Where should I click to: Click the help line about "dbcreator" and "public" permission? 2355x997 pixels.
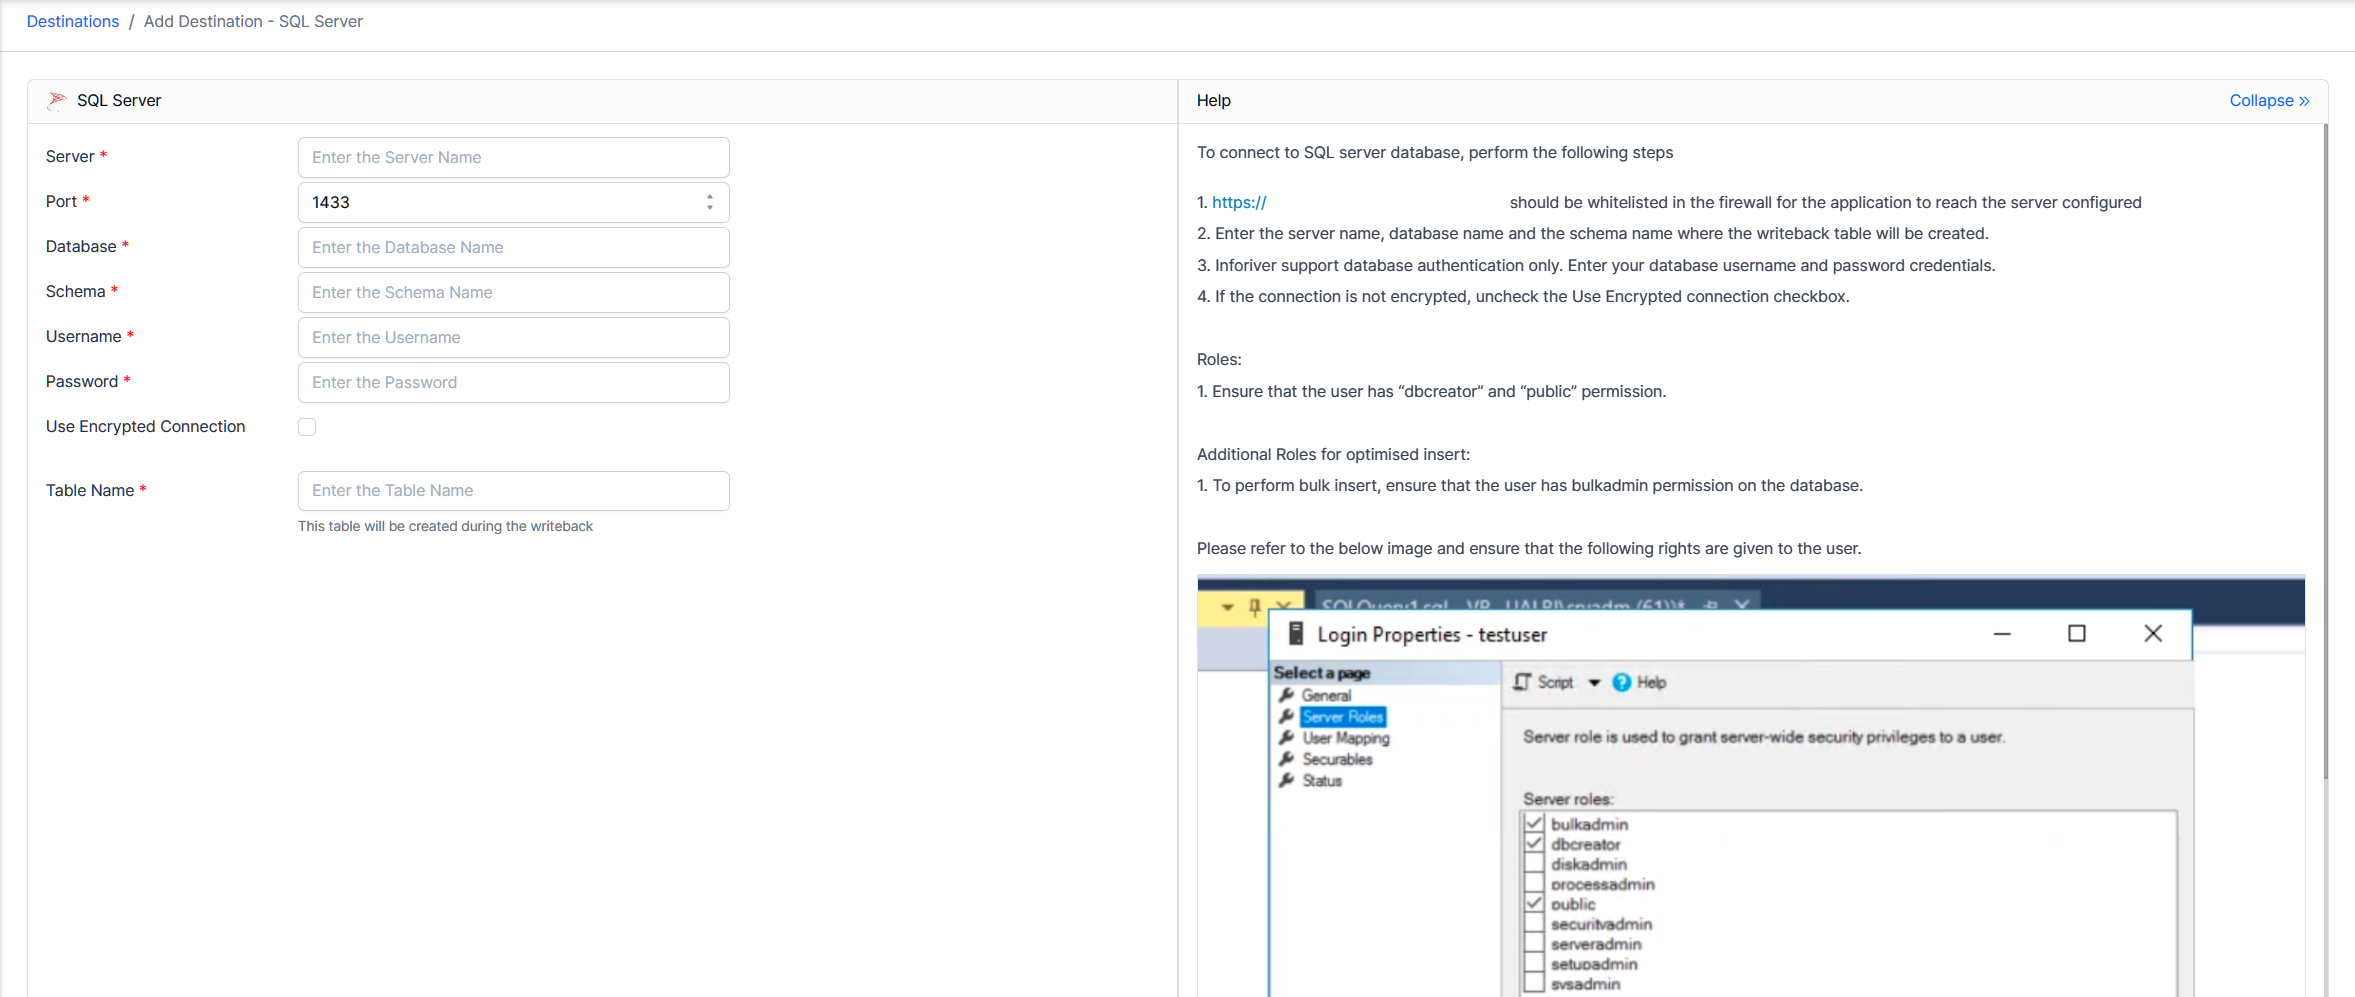click(x=1431, y=391)
